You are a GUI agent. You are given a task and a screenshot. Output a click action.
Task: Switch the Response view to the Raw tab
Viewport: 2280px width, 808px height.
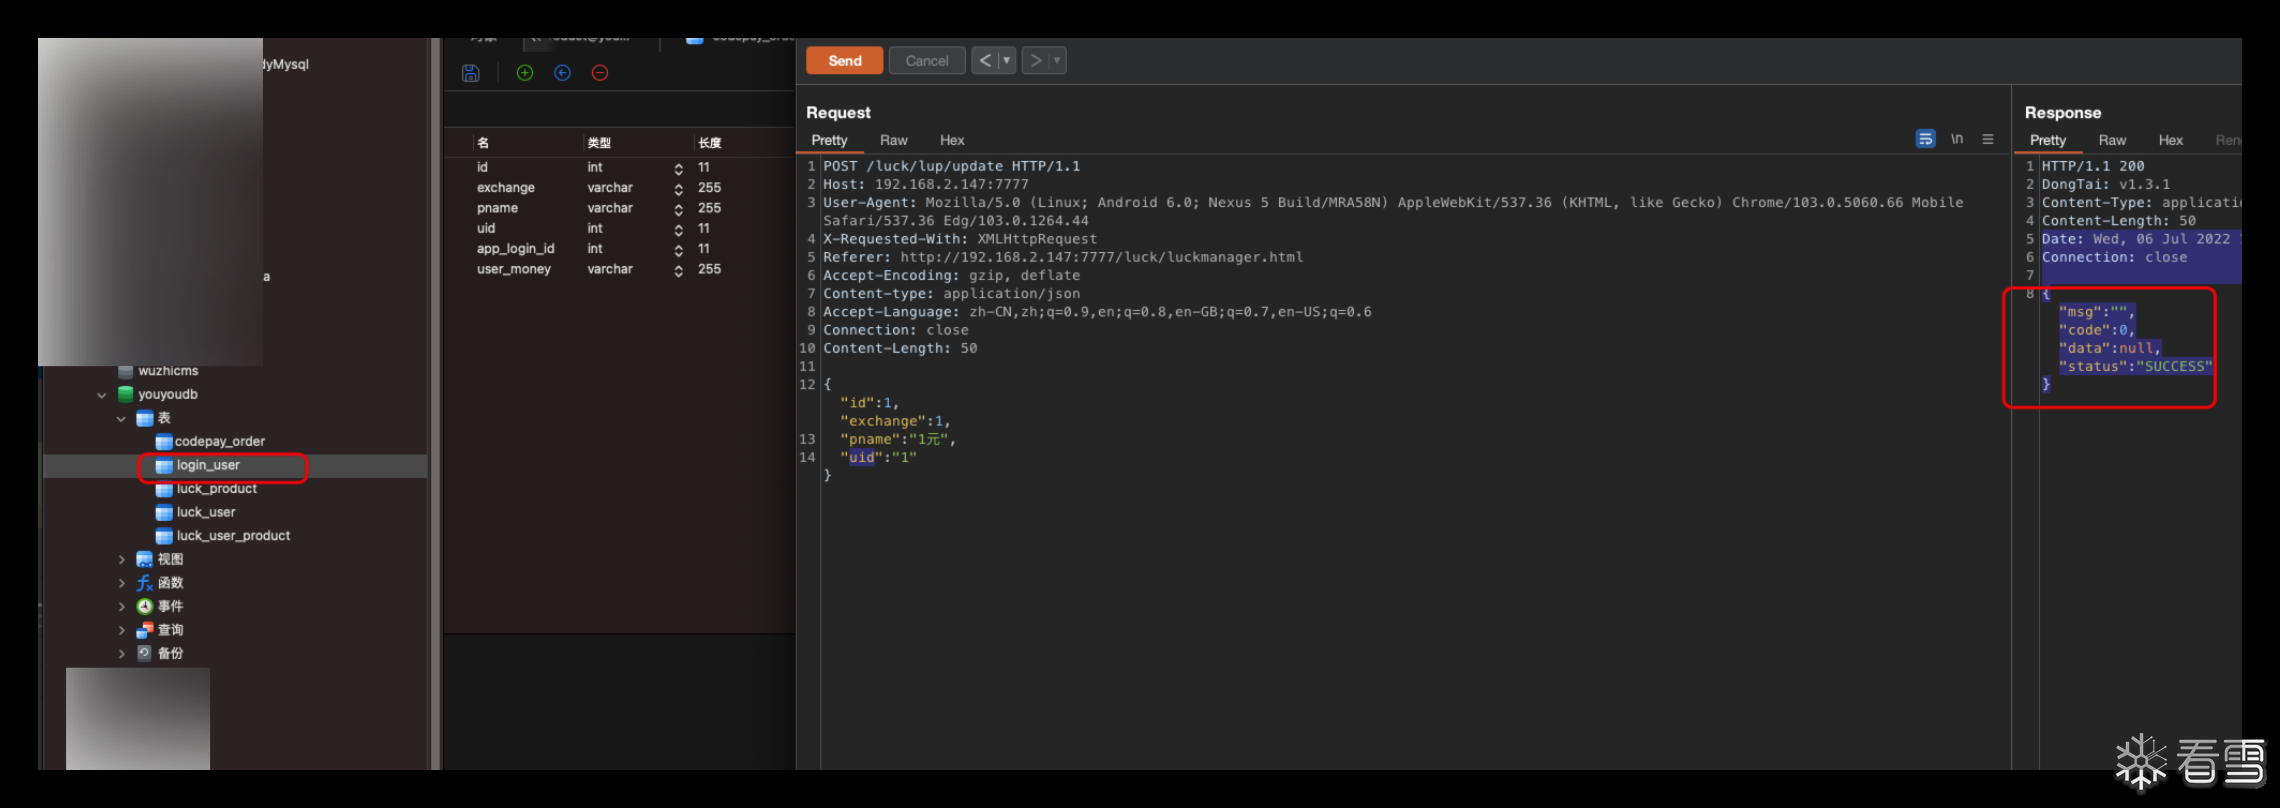pos(2112,140)
